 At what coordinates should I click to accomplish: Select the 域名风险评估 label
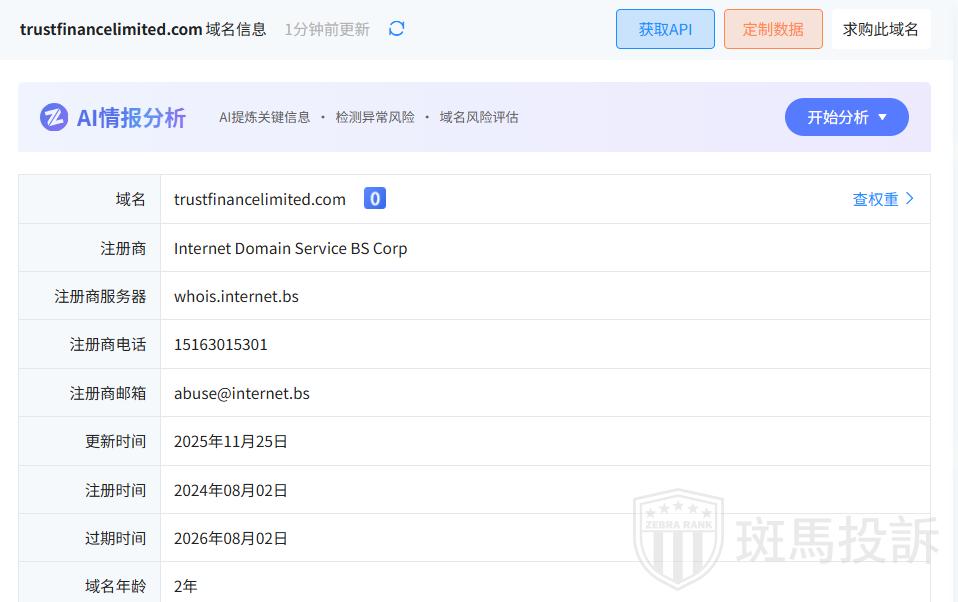pyautogui.click(x=479, y=117)
